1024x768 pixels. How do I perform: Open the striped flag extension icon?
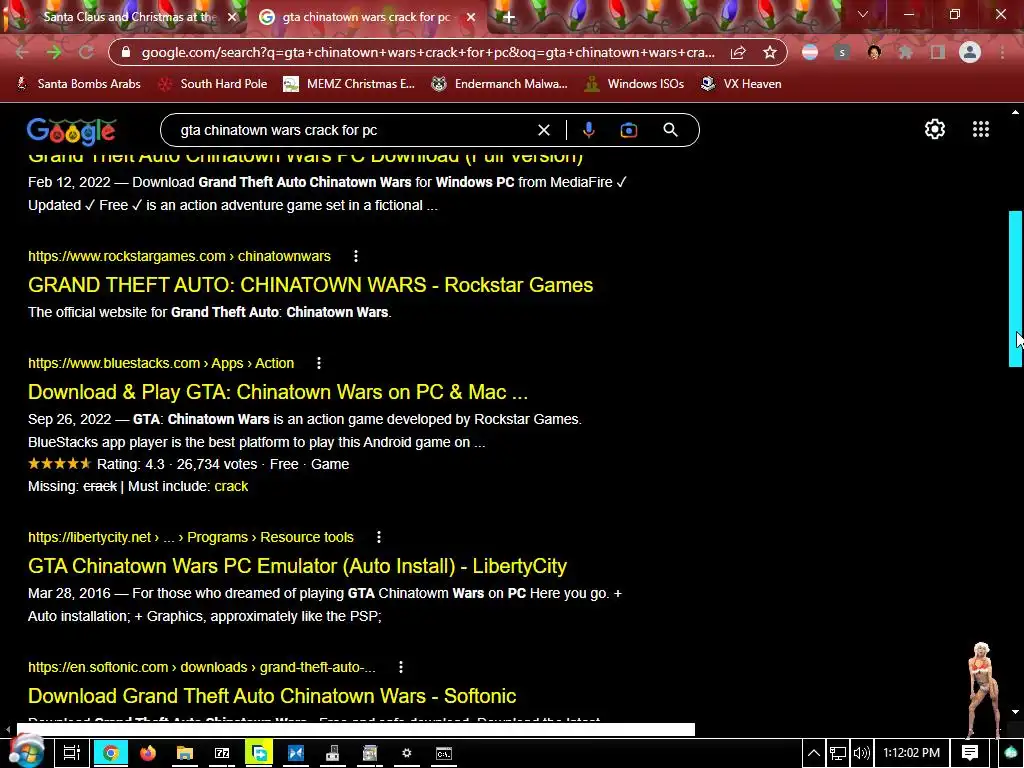810,52
